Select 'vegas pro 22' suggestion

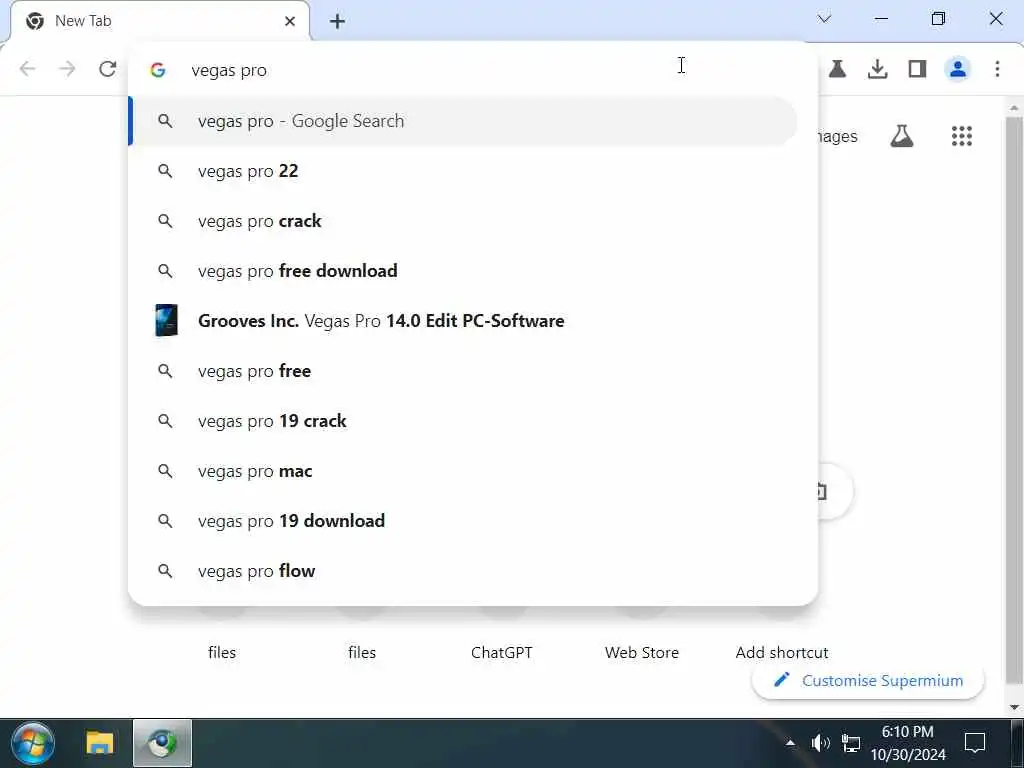464,171
